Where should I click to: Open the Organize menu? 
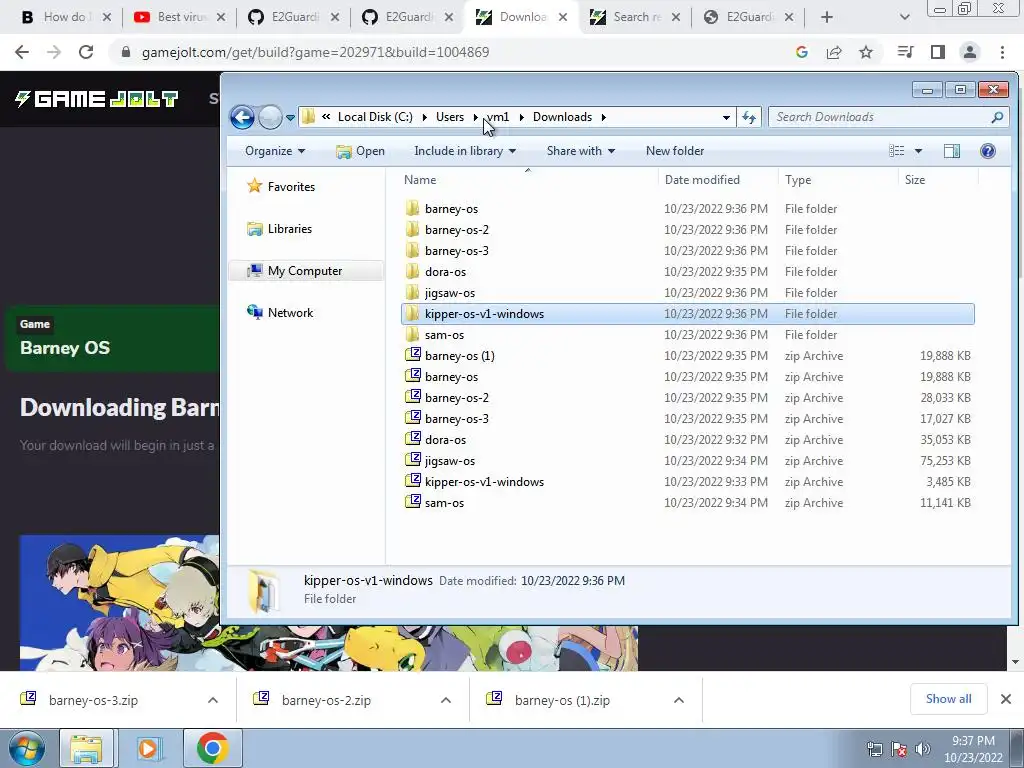pos(275,151)
